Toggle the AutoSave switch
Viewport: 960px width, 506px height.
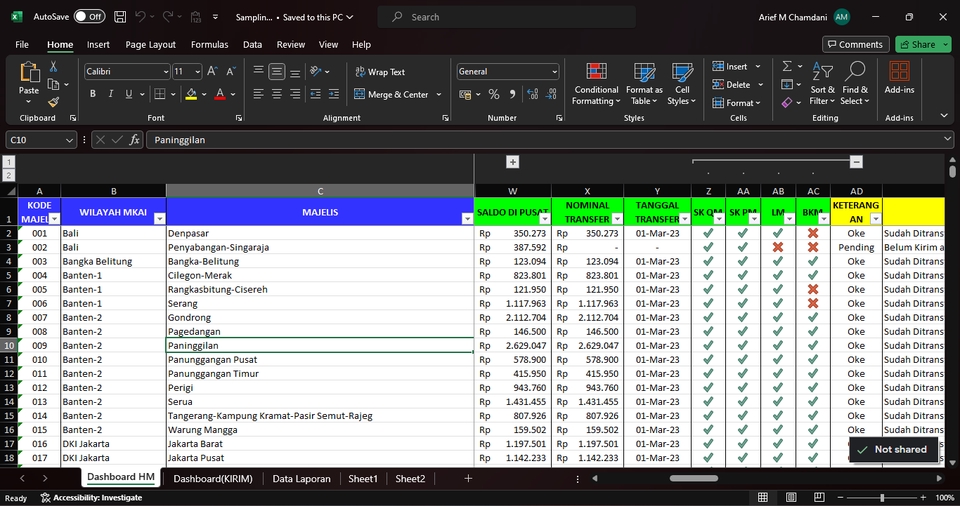(x=88, y=17)
